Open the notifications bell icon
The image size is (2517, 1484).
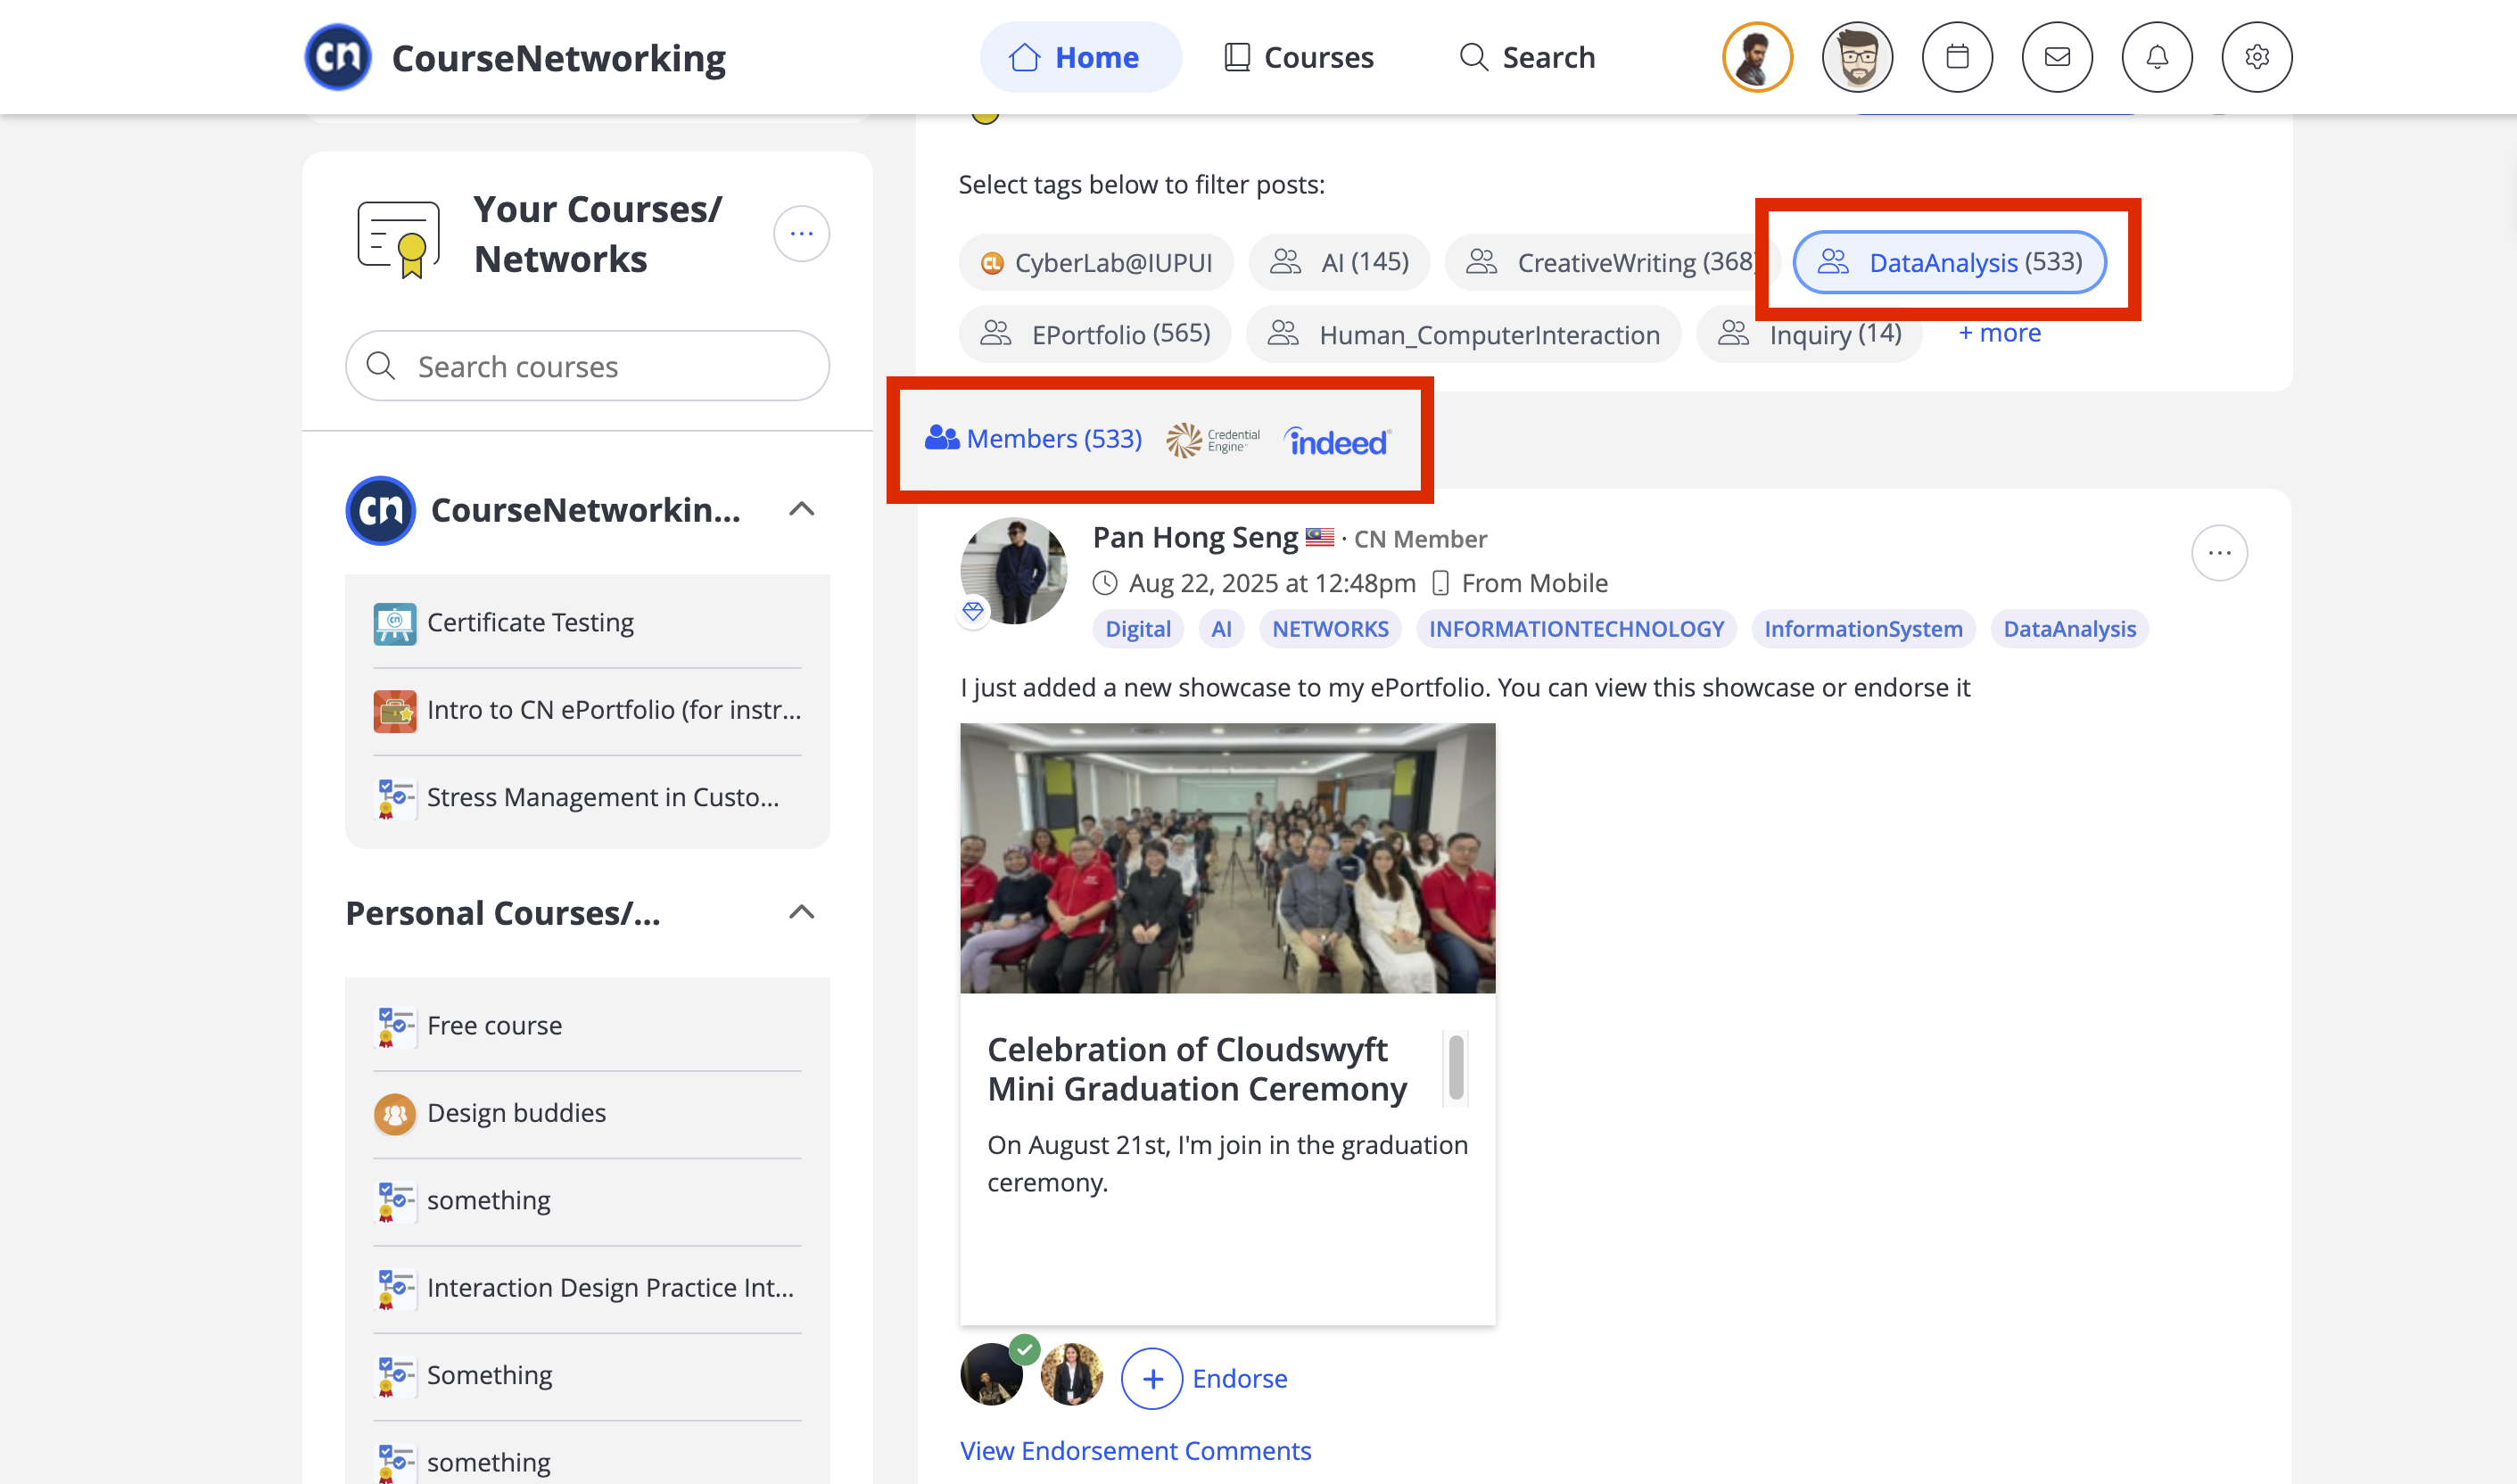(x=2157, y=57)
